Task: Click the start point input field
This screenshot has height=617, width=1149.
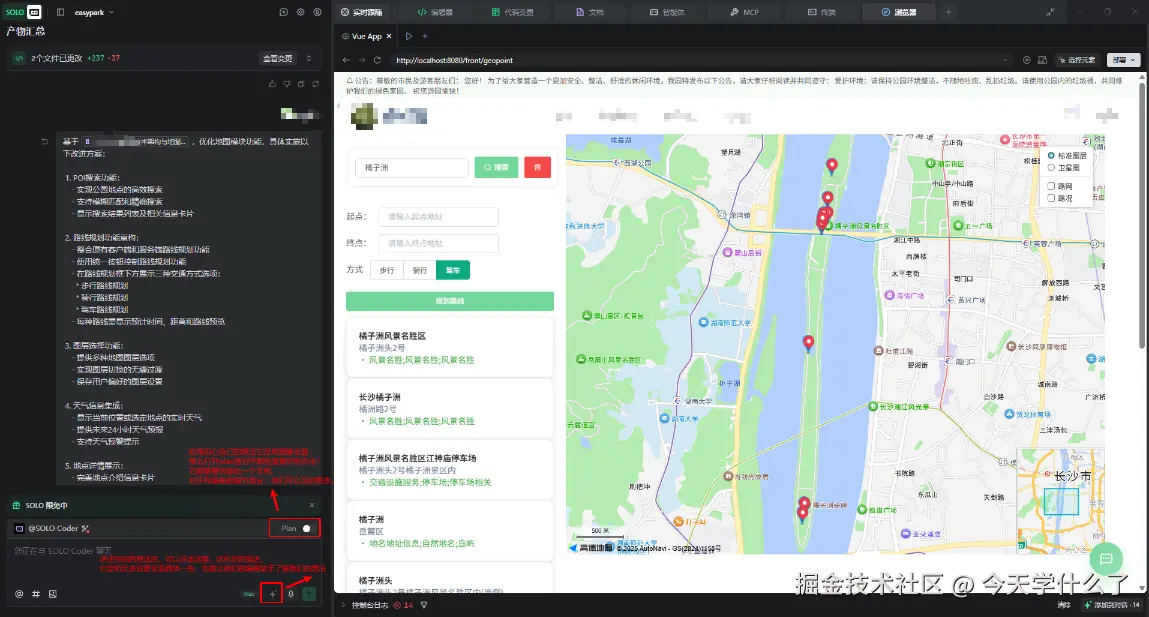Action: [x=438, y=217]
